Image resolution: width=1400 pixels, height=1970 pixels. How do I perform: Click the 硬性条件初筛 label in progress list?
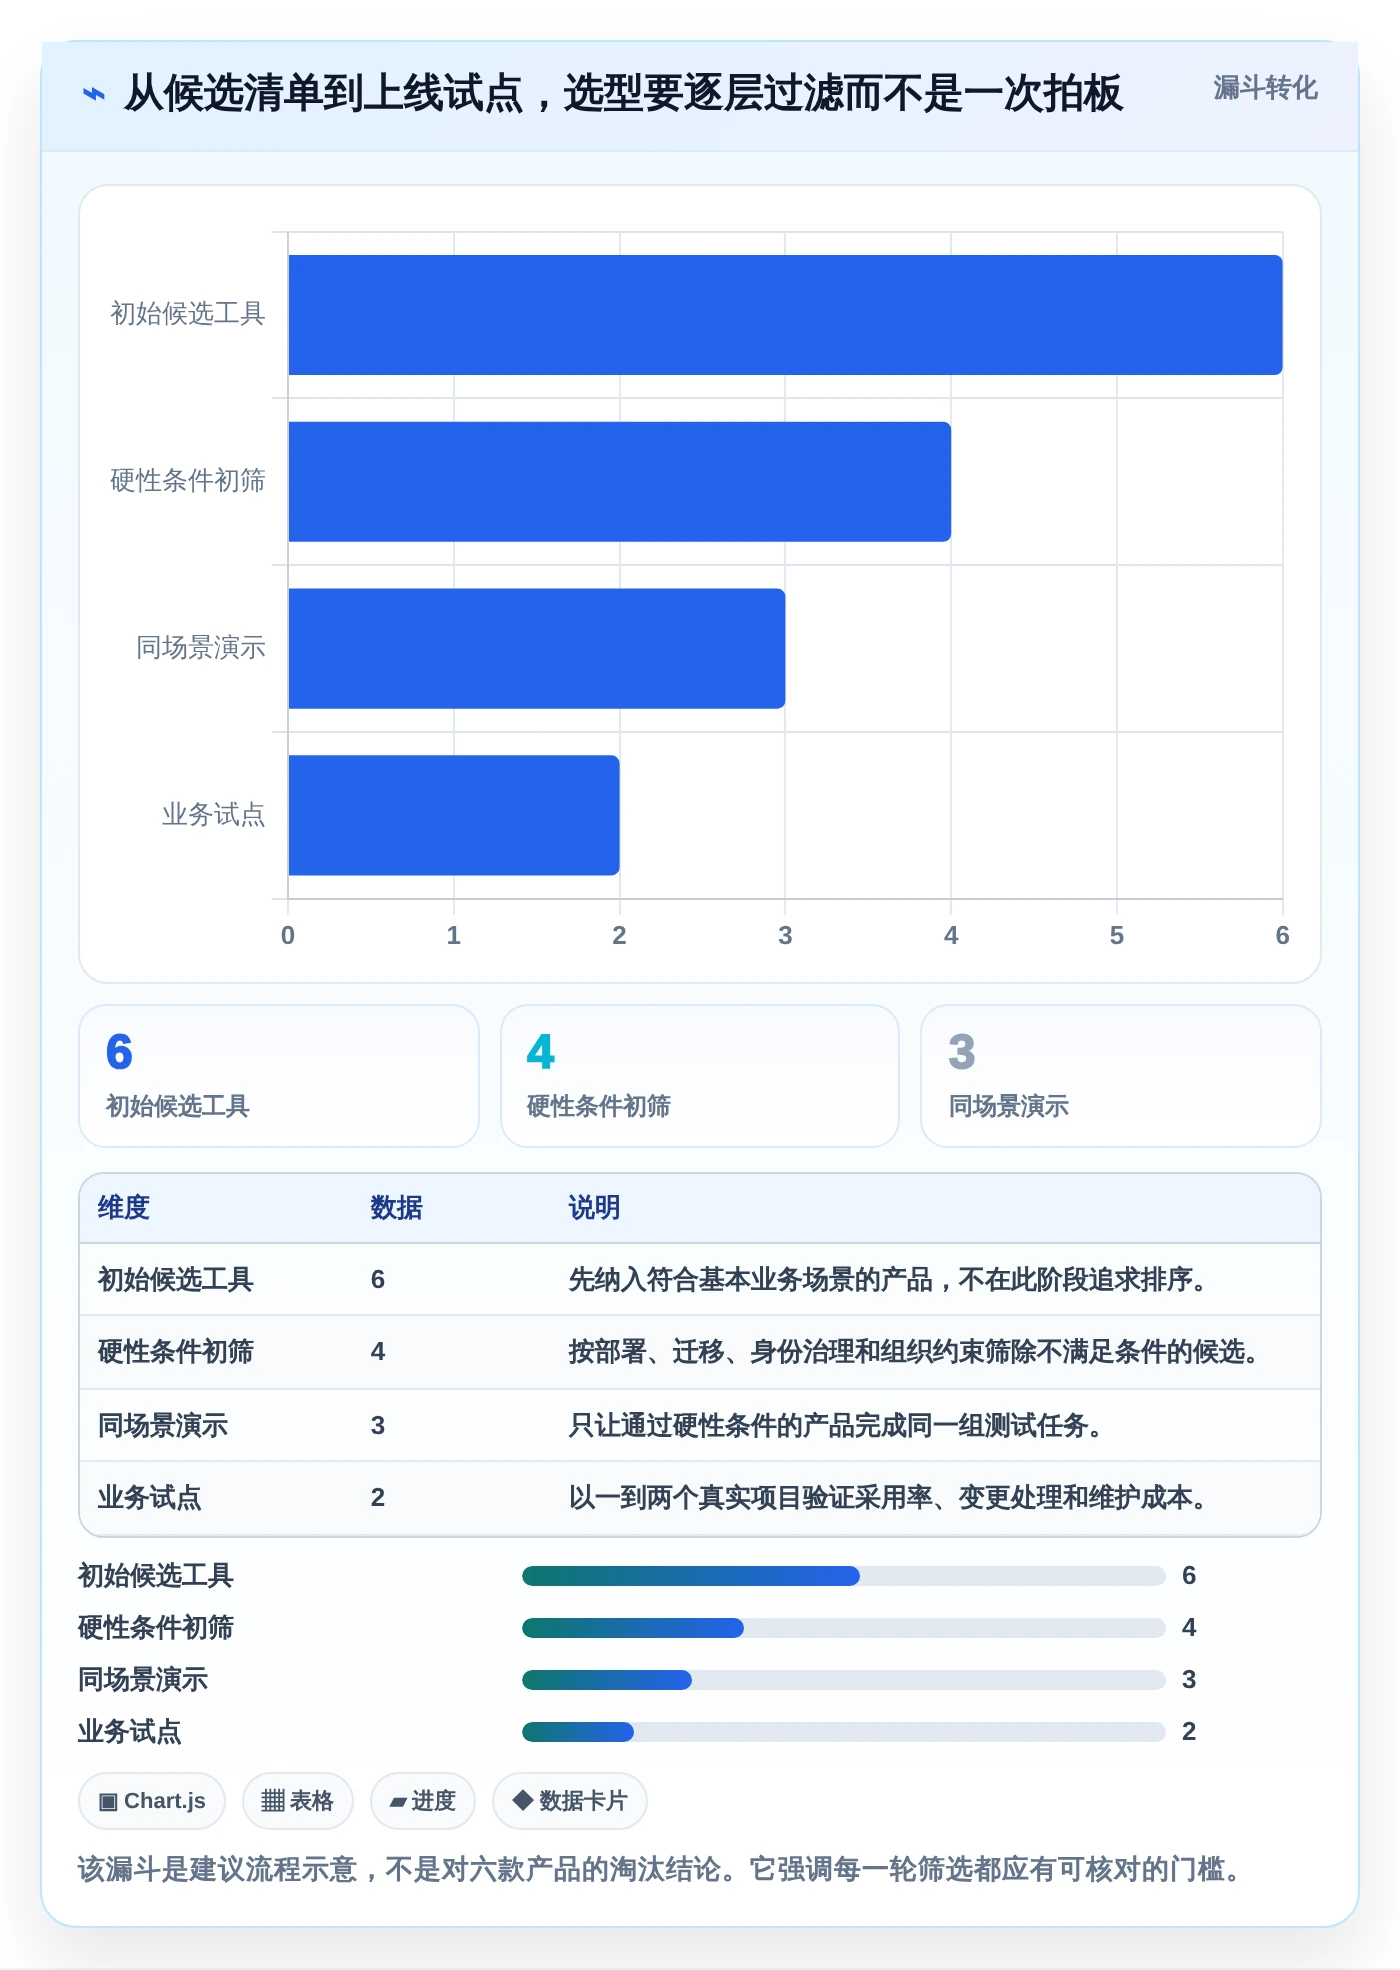click(x=156, y=1628)
